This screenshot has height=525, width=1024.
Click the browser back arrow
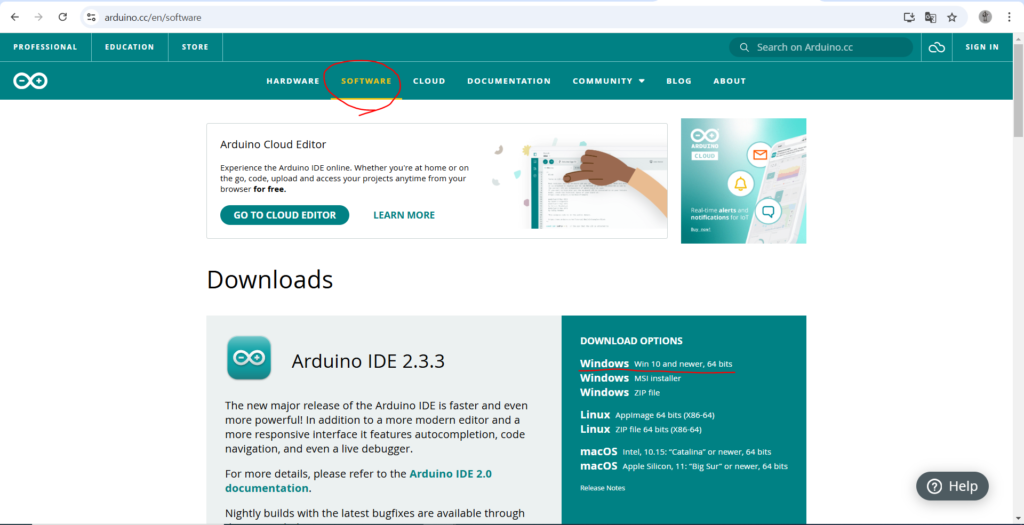14,18
